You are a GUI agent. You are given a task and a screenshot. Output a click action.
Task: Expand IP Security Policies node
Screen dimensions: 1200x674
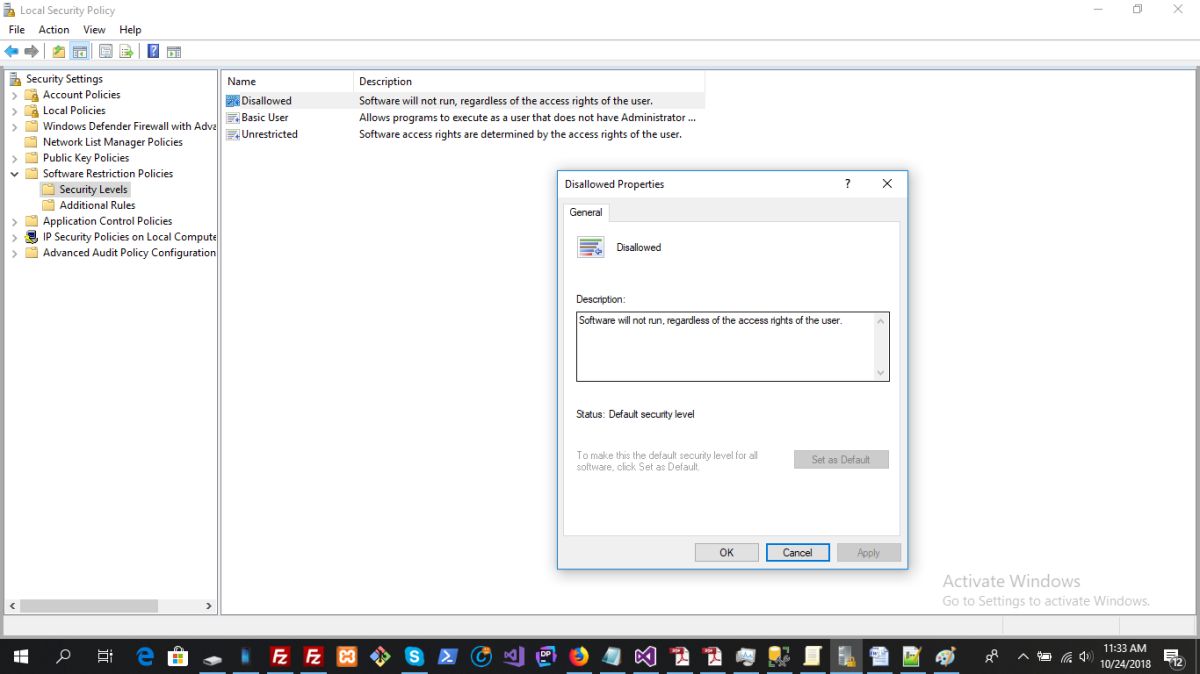coord(15,237)
